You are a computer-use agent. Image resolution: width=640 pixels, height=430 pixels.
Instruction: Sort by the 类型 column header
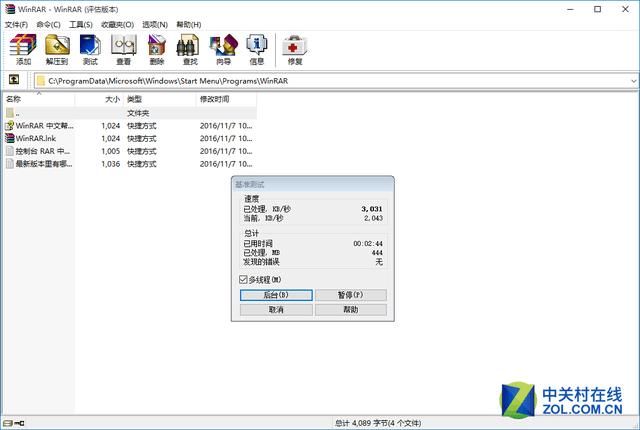pyautogui.click(x=160, y=99)
